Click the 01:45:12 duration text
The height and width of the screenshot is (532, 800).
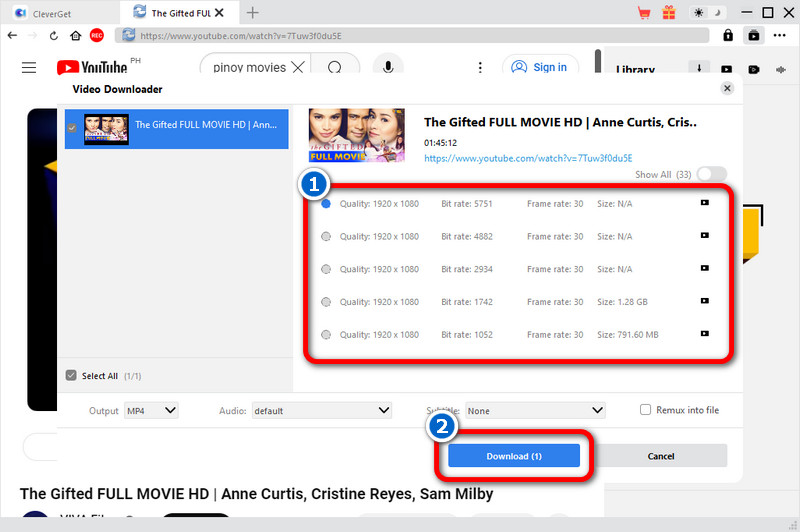pos(440,143)
